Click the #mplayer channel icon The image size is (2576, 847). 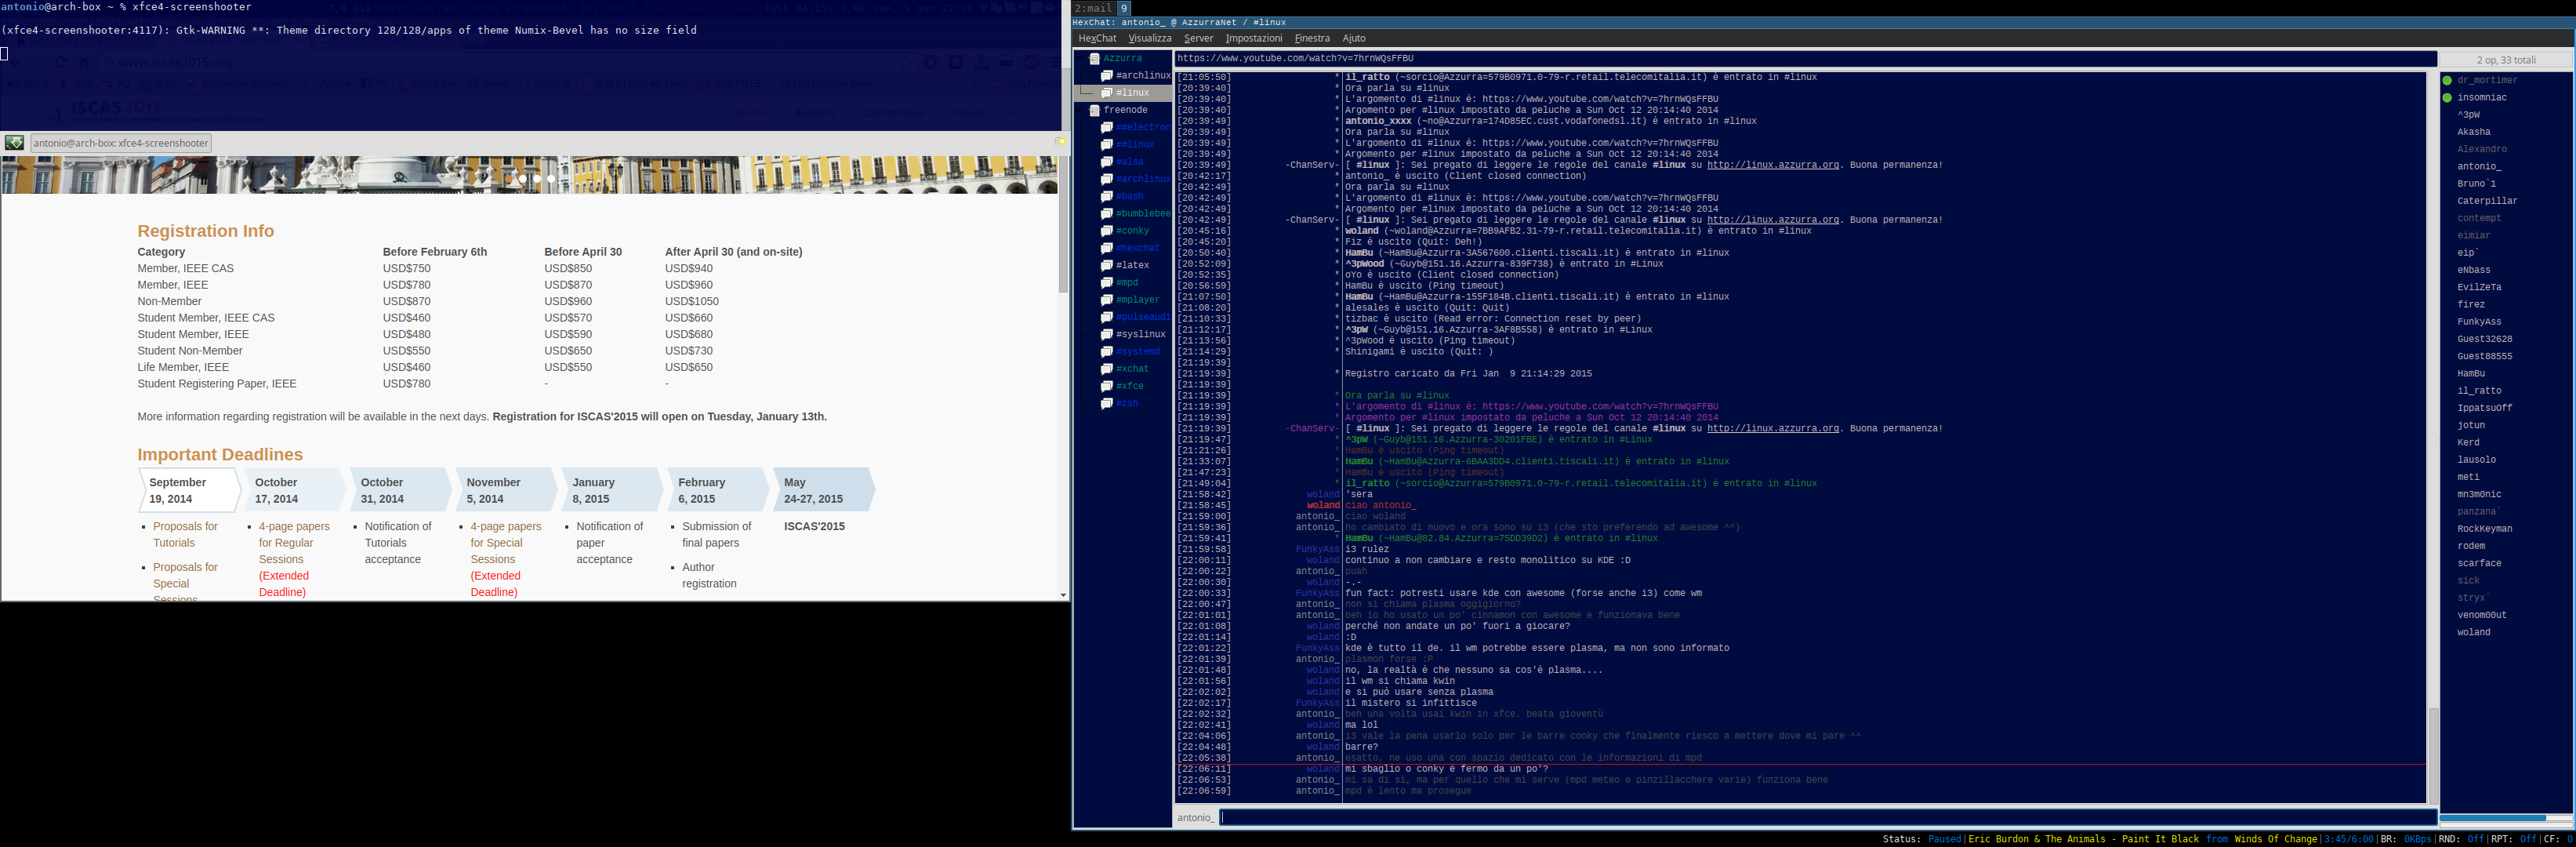(1107, 300)
